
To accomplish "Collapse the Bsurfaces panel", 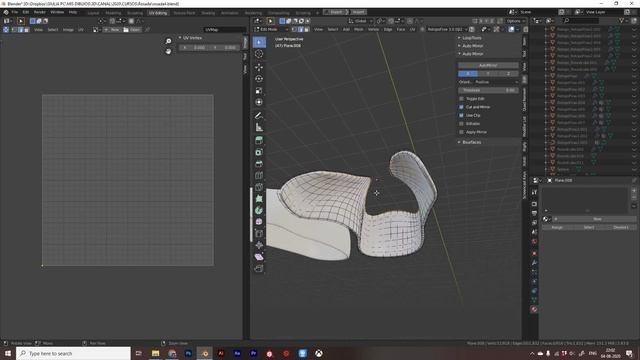I will coord(471,142).
